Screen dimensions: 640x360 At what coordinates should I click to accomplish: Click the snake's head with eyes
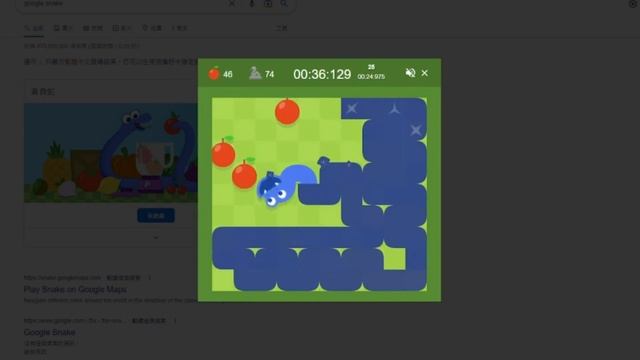[274, 190]
